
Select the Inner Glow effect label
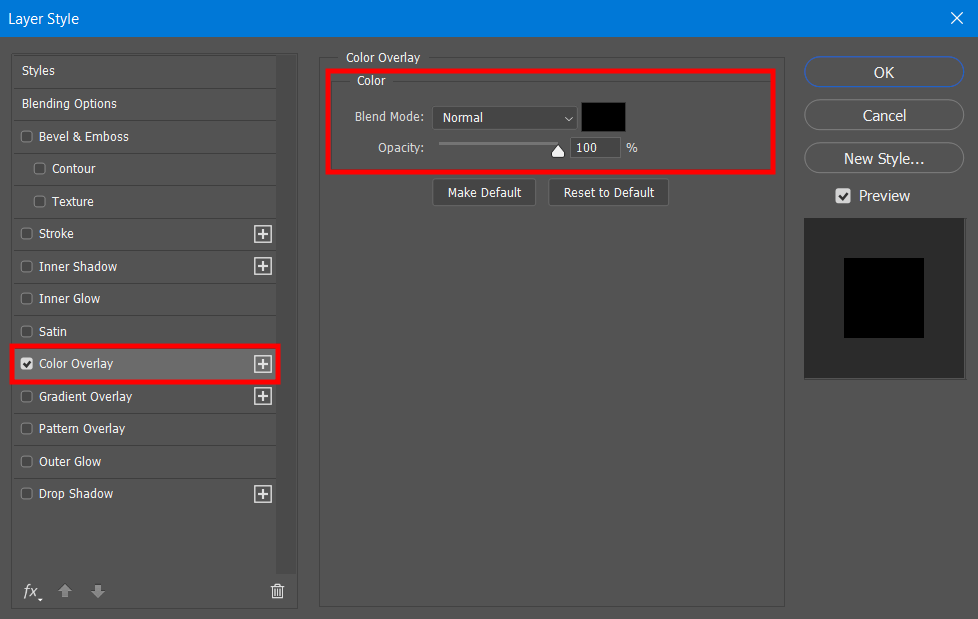coord(69,299)
